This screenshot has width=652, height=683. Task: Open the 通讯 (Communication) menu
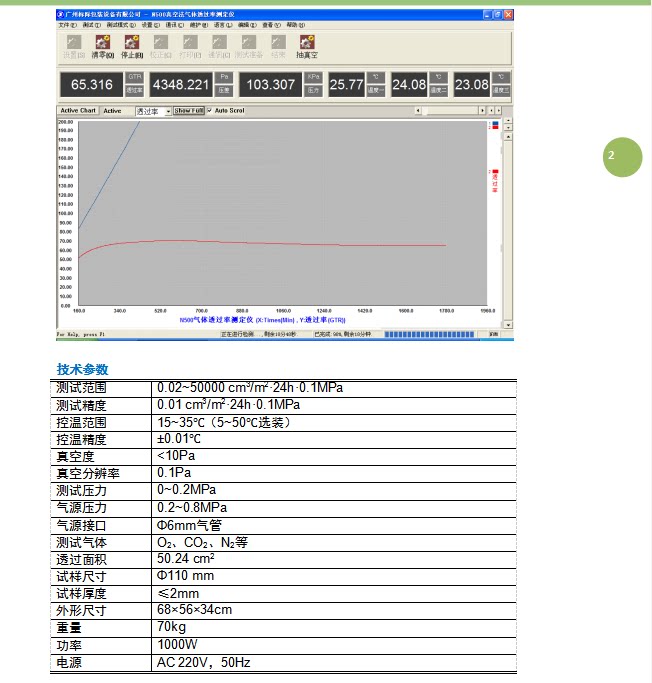pos(175,25)
